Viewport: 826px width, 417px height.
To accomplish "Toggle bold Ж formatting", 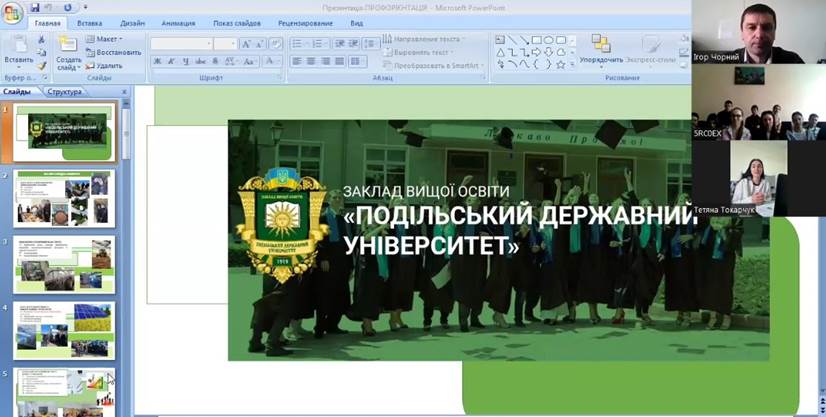I will click(x=157, y=62).
